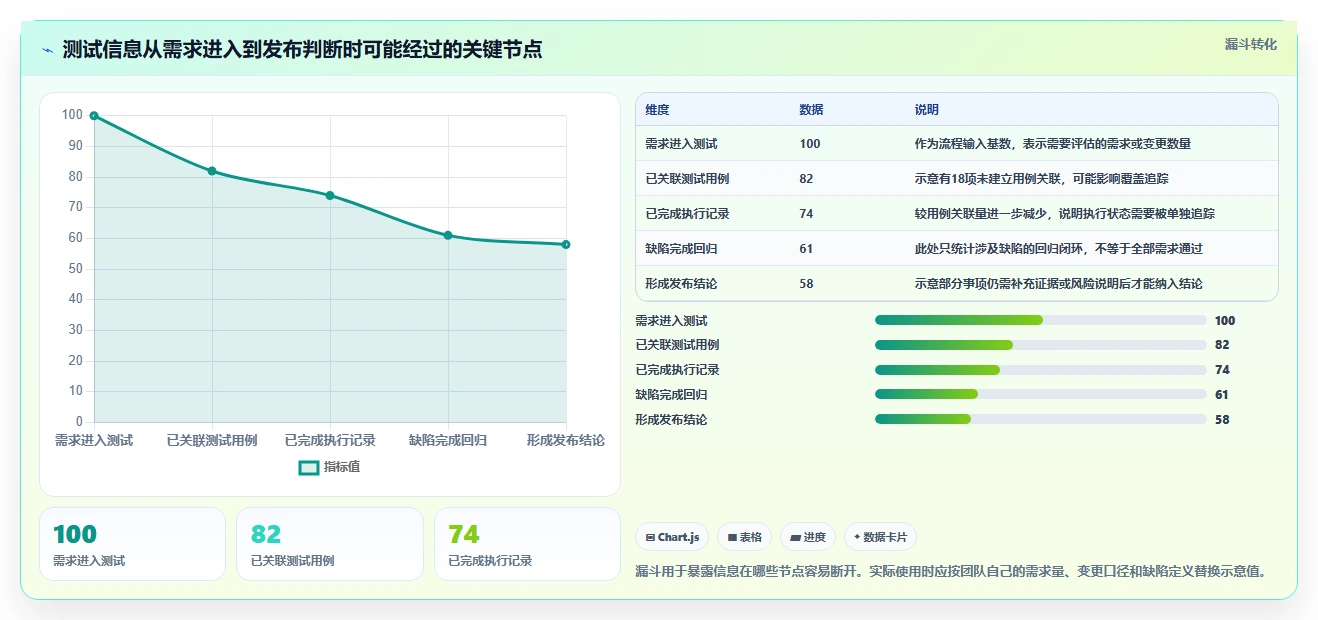Screen dimensions: 1318x620
Task: Click chart data point for 缺陷完成回归
Action: [x=448, y=235]
